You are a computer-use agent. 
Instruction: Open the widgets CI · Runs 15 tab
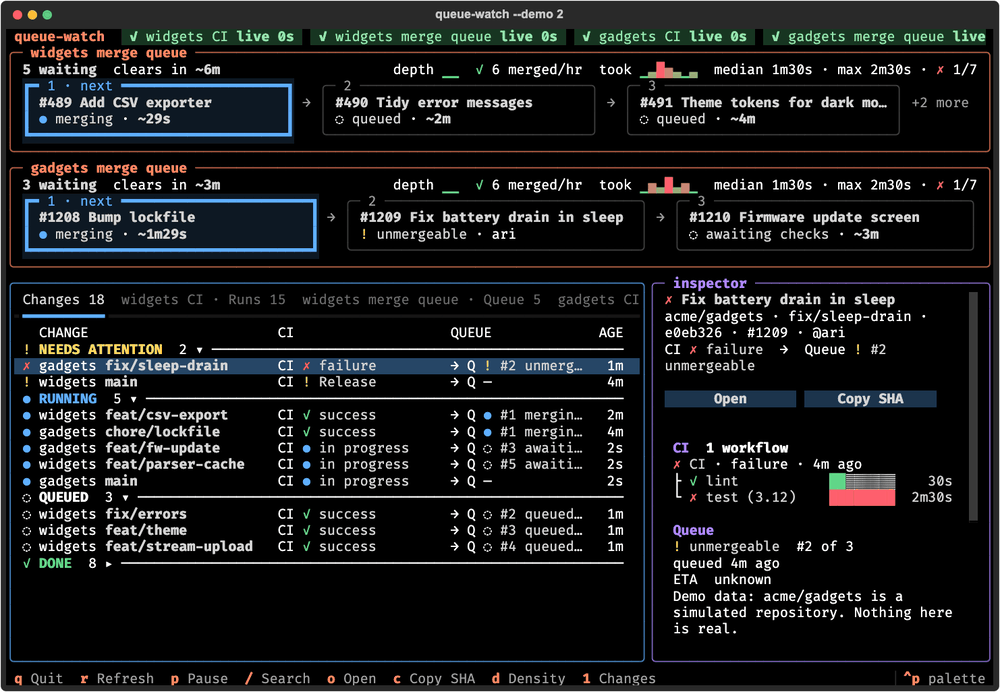[203, 300]
